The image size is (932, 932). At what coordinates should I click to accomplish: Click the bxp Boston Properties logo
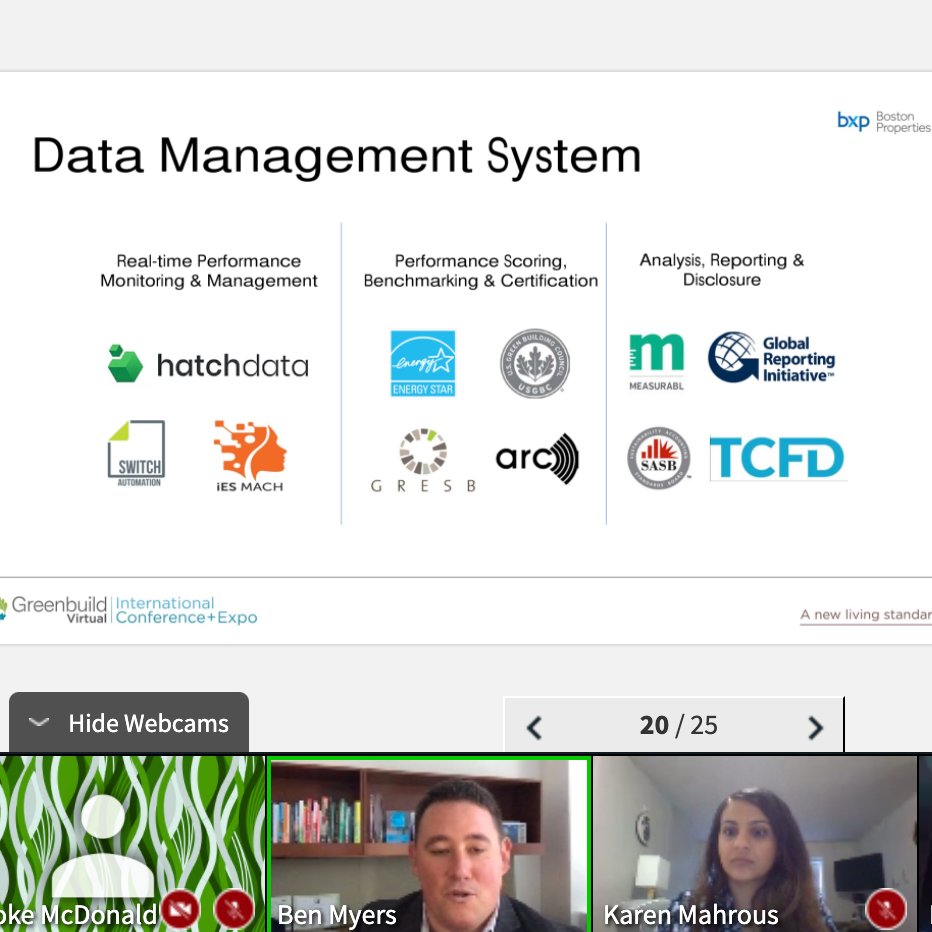tap(884, 121)
